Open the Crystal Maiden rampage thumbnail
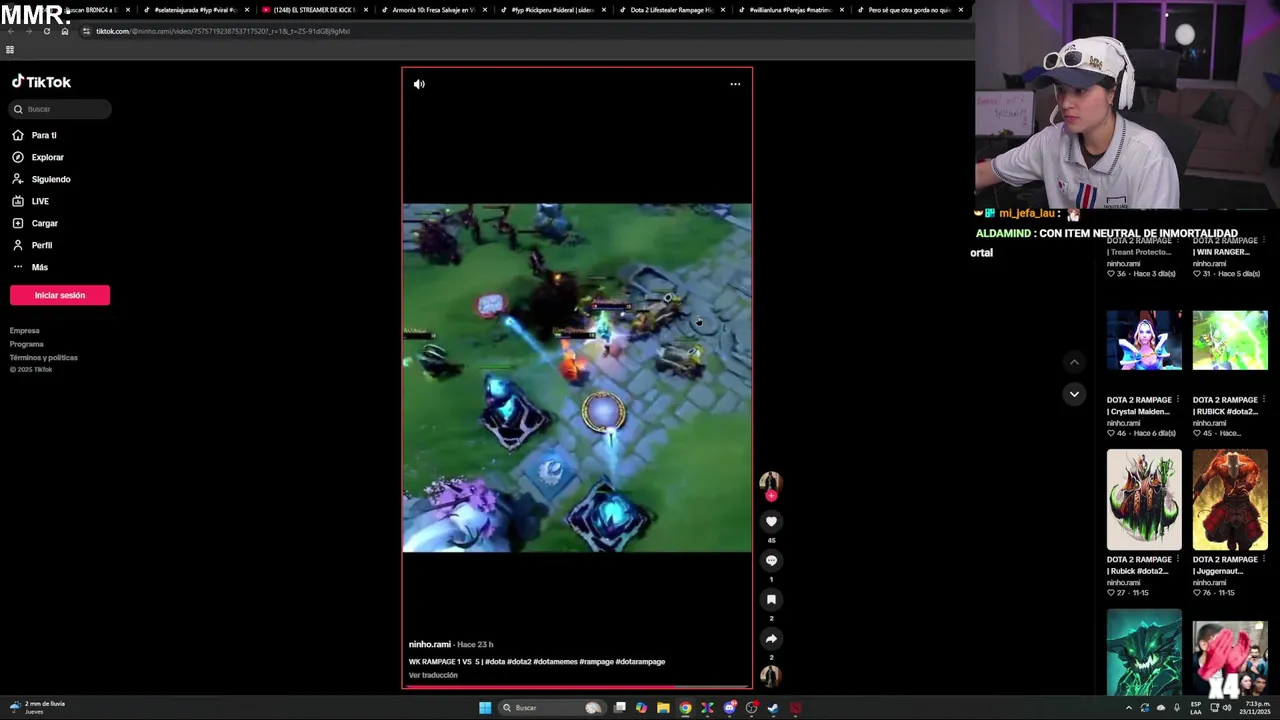The height and width of the screenshot is (720, 1280). pyautogui.click(x=1144, y=340)
